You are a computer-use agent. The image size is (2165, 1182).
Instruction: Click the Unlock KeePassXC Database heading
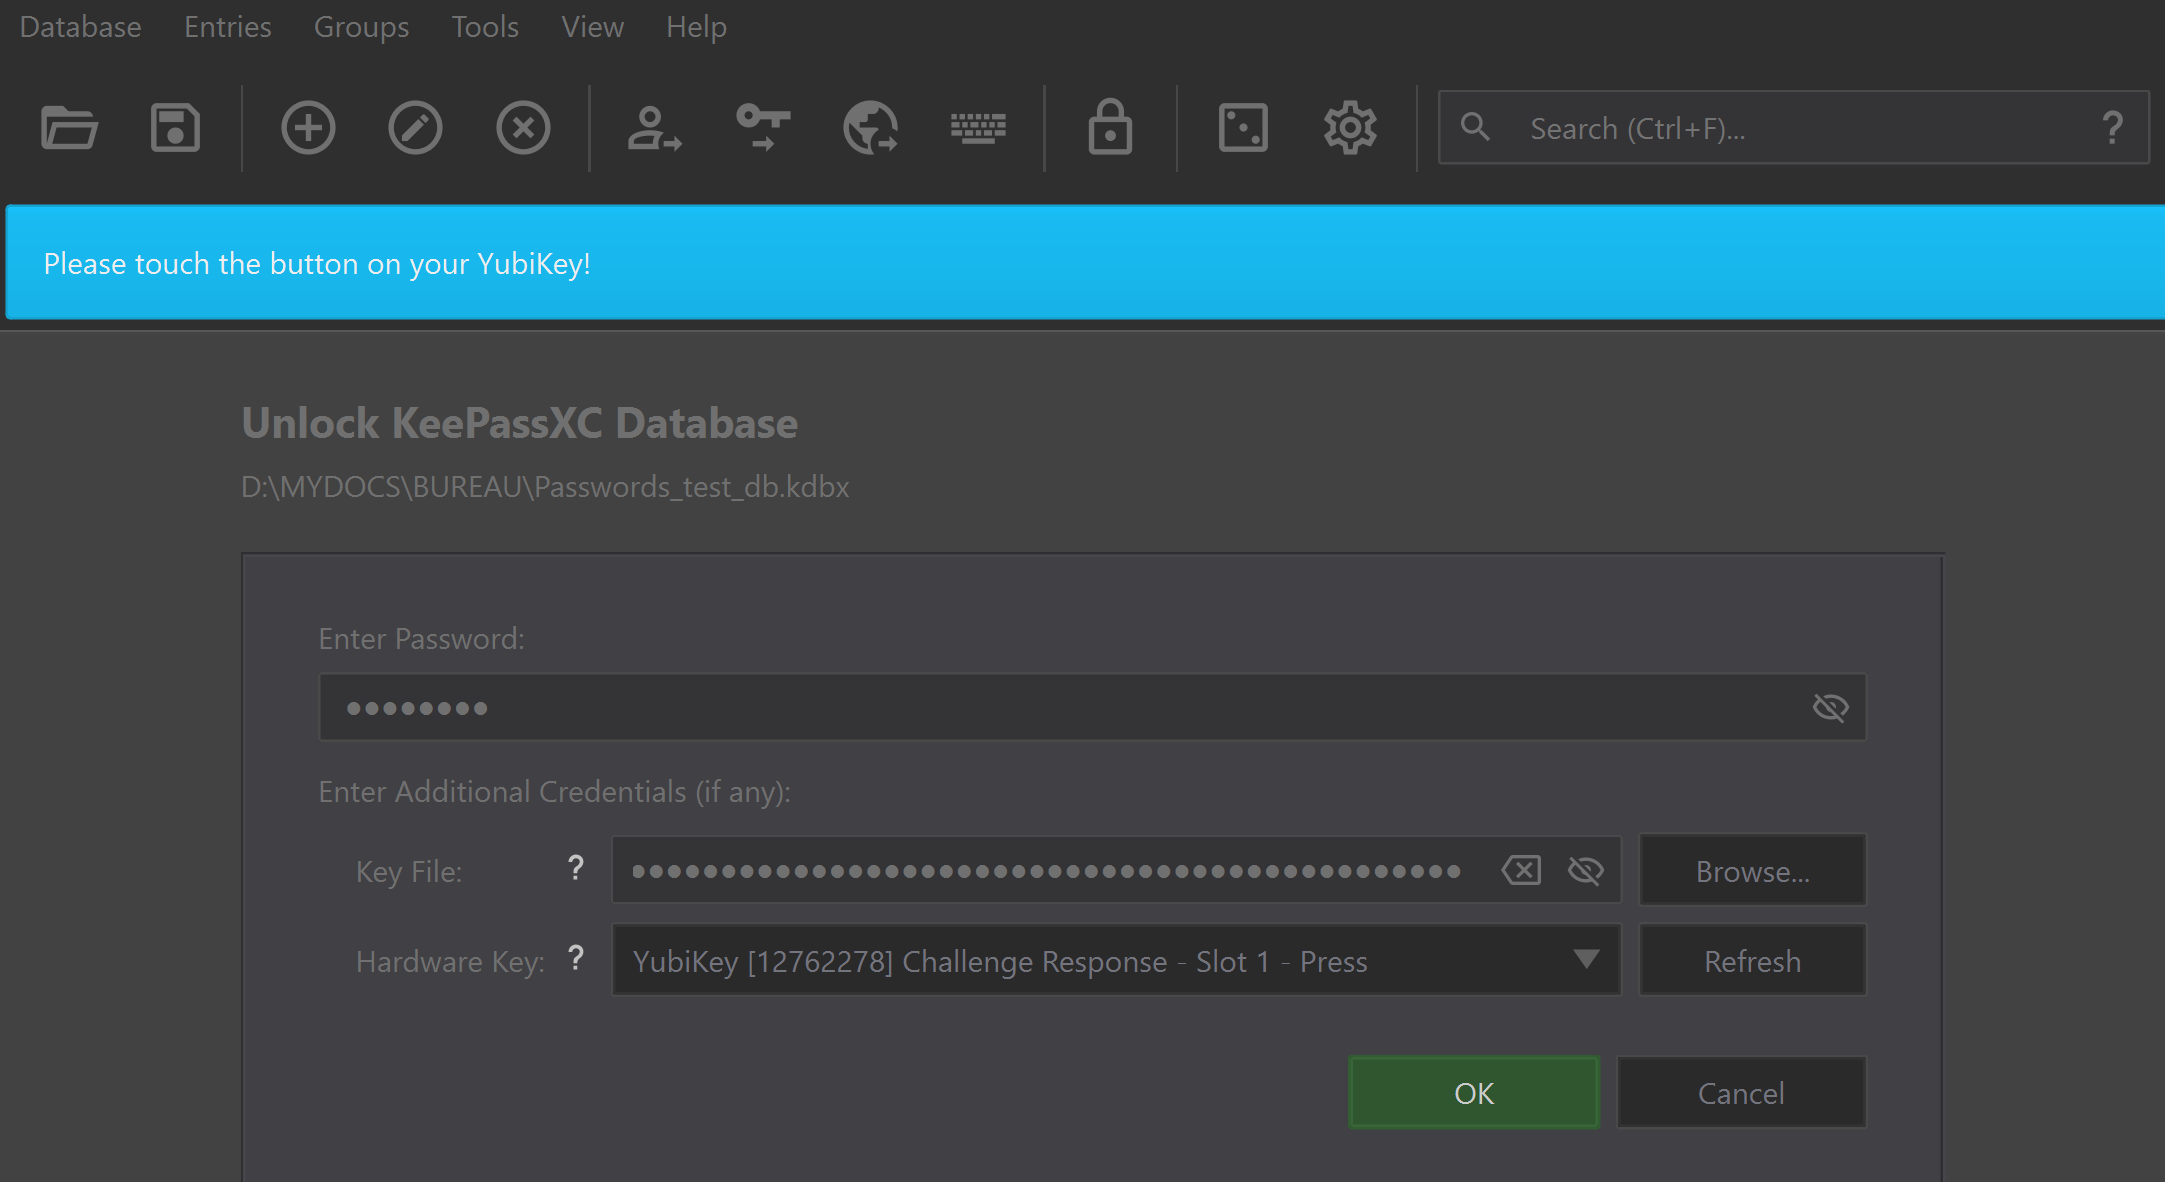pos(520,423)
